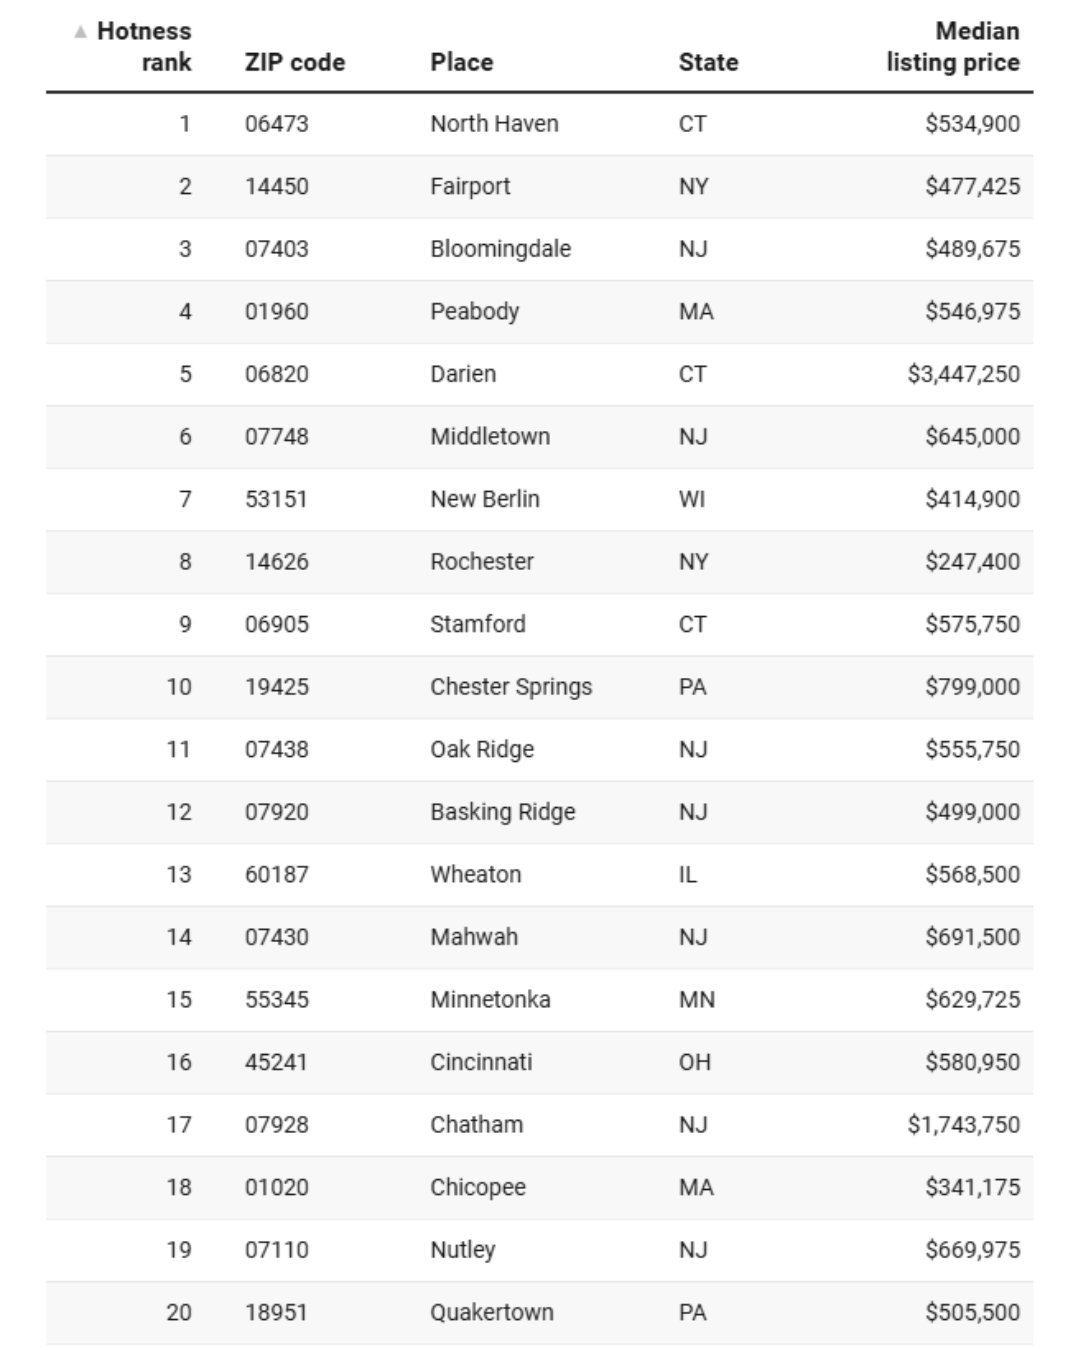Select ZIP code 18951 for Quakertown

276,1312
